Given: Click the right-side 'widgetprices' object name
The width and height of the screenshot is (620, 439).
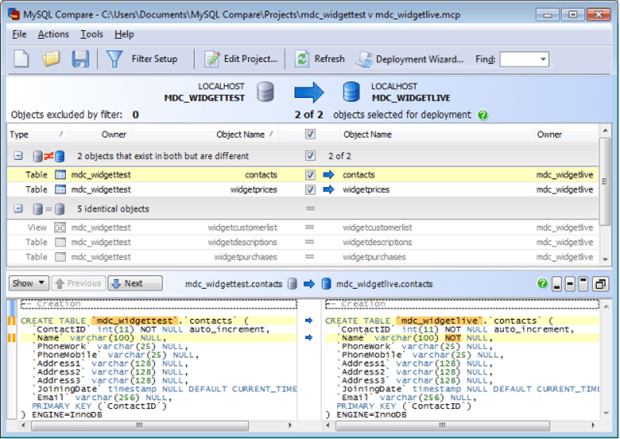Looking at the screenshot, I should click(x=366, y=190).
